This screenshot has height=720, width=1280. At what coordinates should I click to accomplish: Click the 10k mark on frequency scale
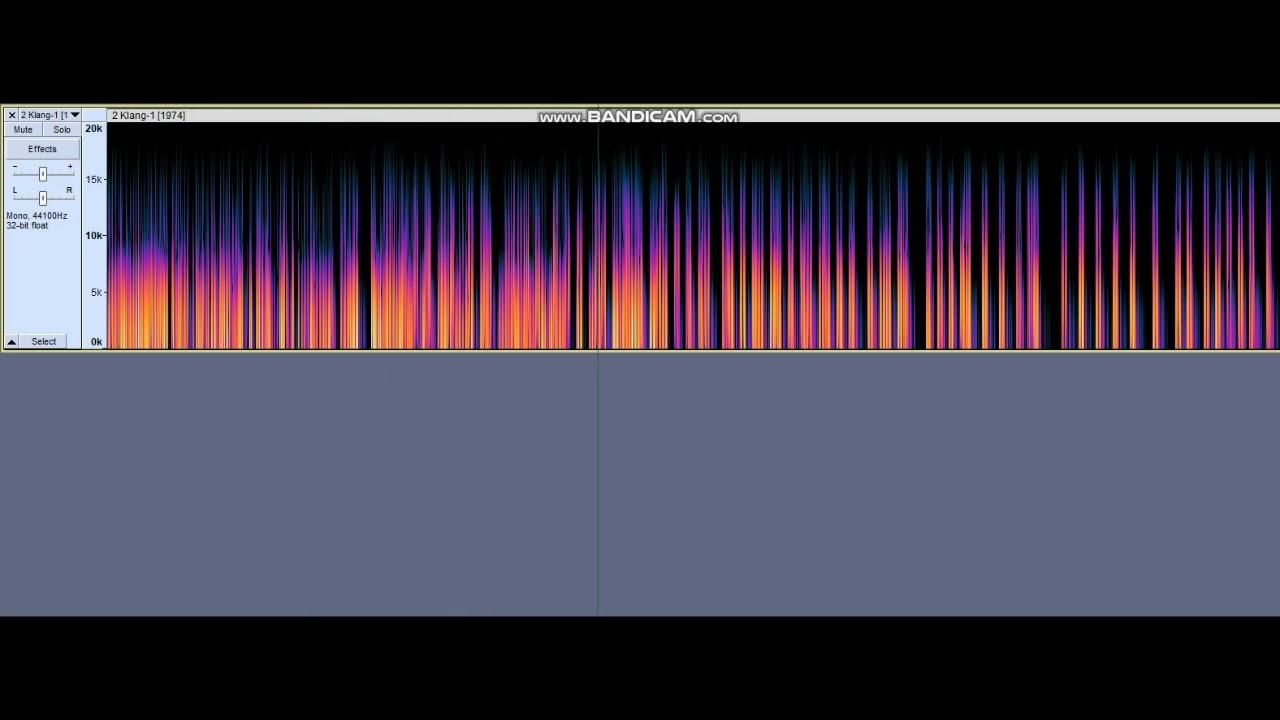tap(94, 236)
